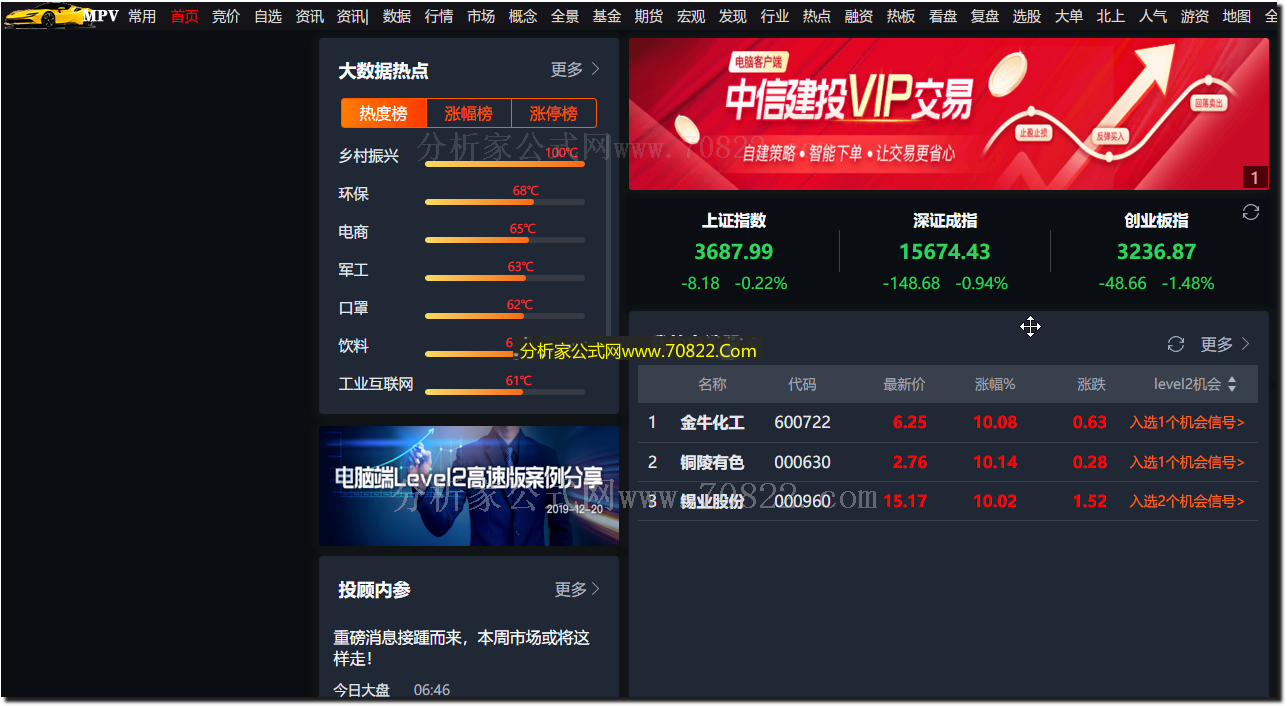The height and width of the screenshot is (706, 1287).
Task: Open 入选1个机会信号 for 铜陵有色
Action: (x=1187, y=462)
